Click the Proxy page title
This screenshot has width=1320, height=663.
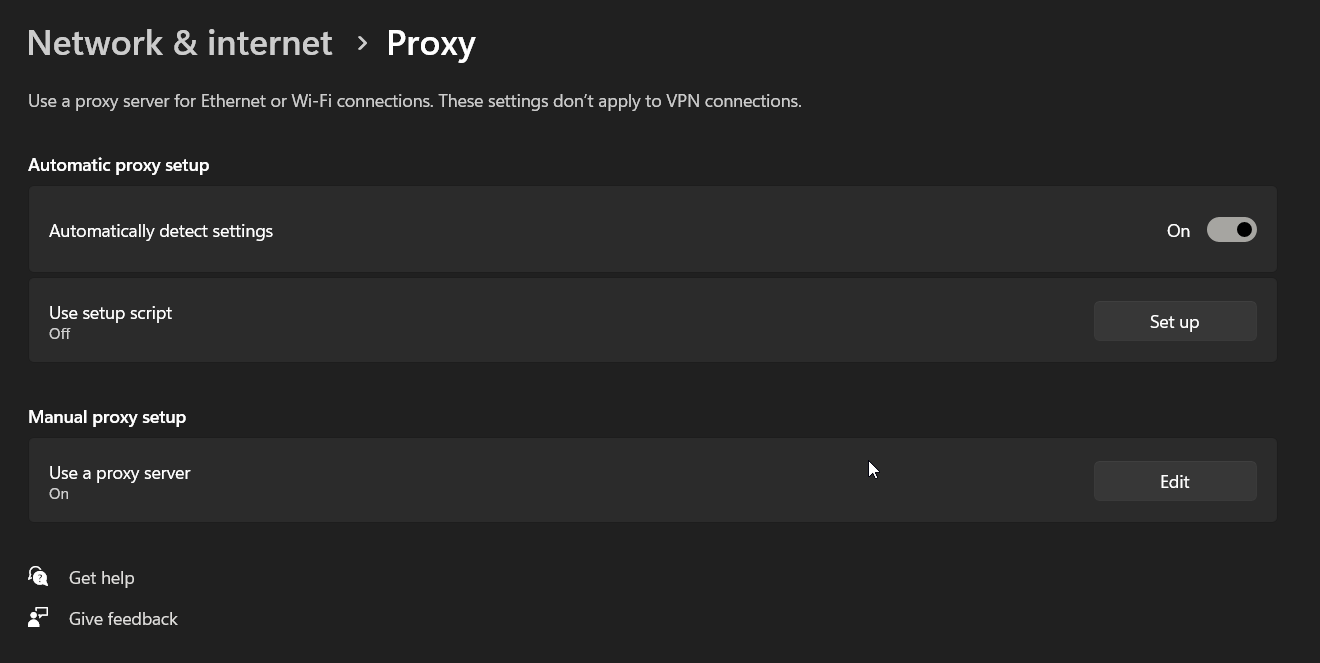[x=431, y=43]
